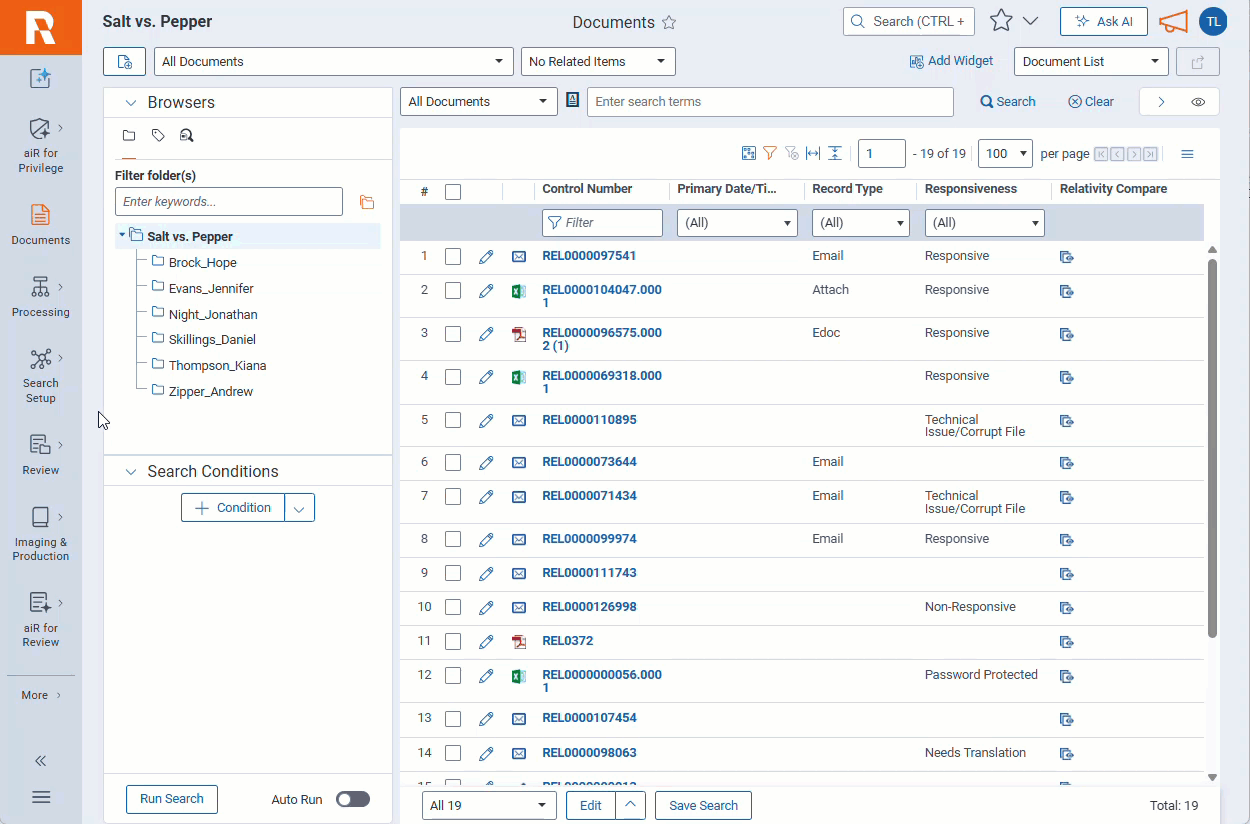Click the reset column sizes icon
1250x824 pixels.
point(813,153)
